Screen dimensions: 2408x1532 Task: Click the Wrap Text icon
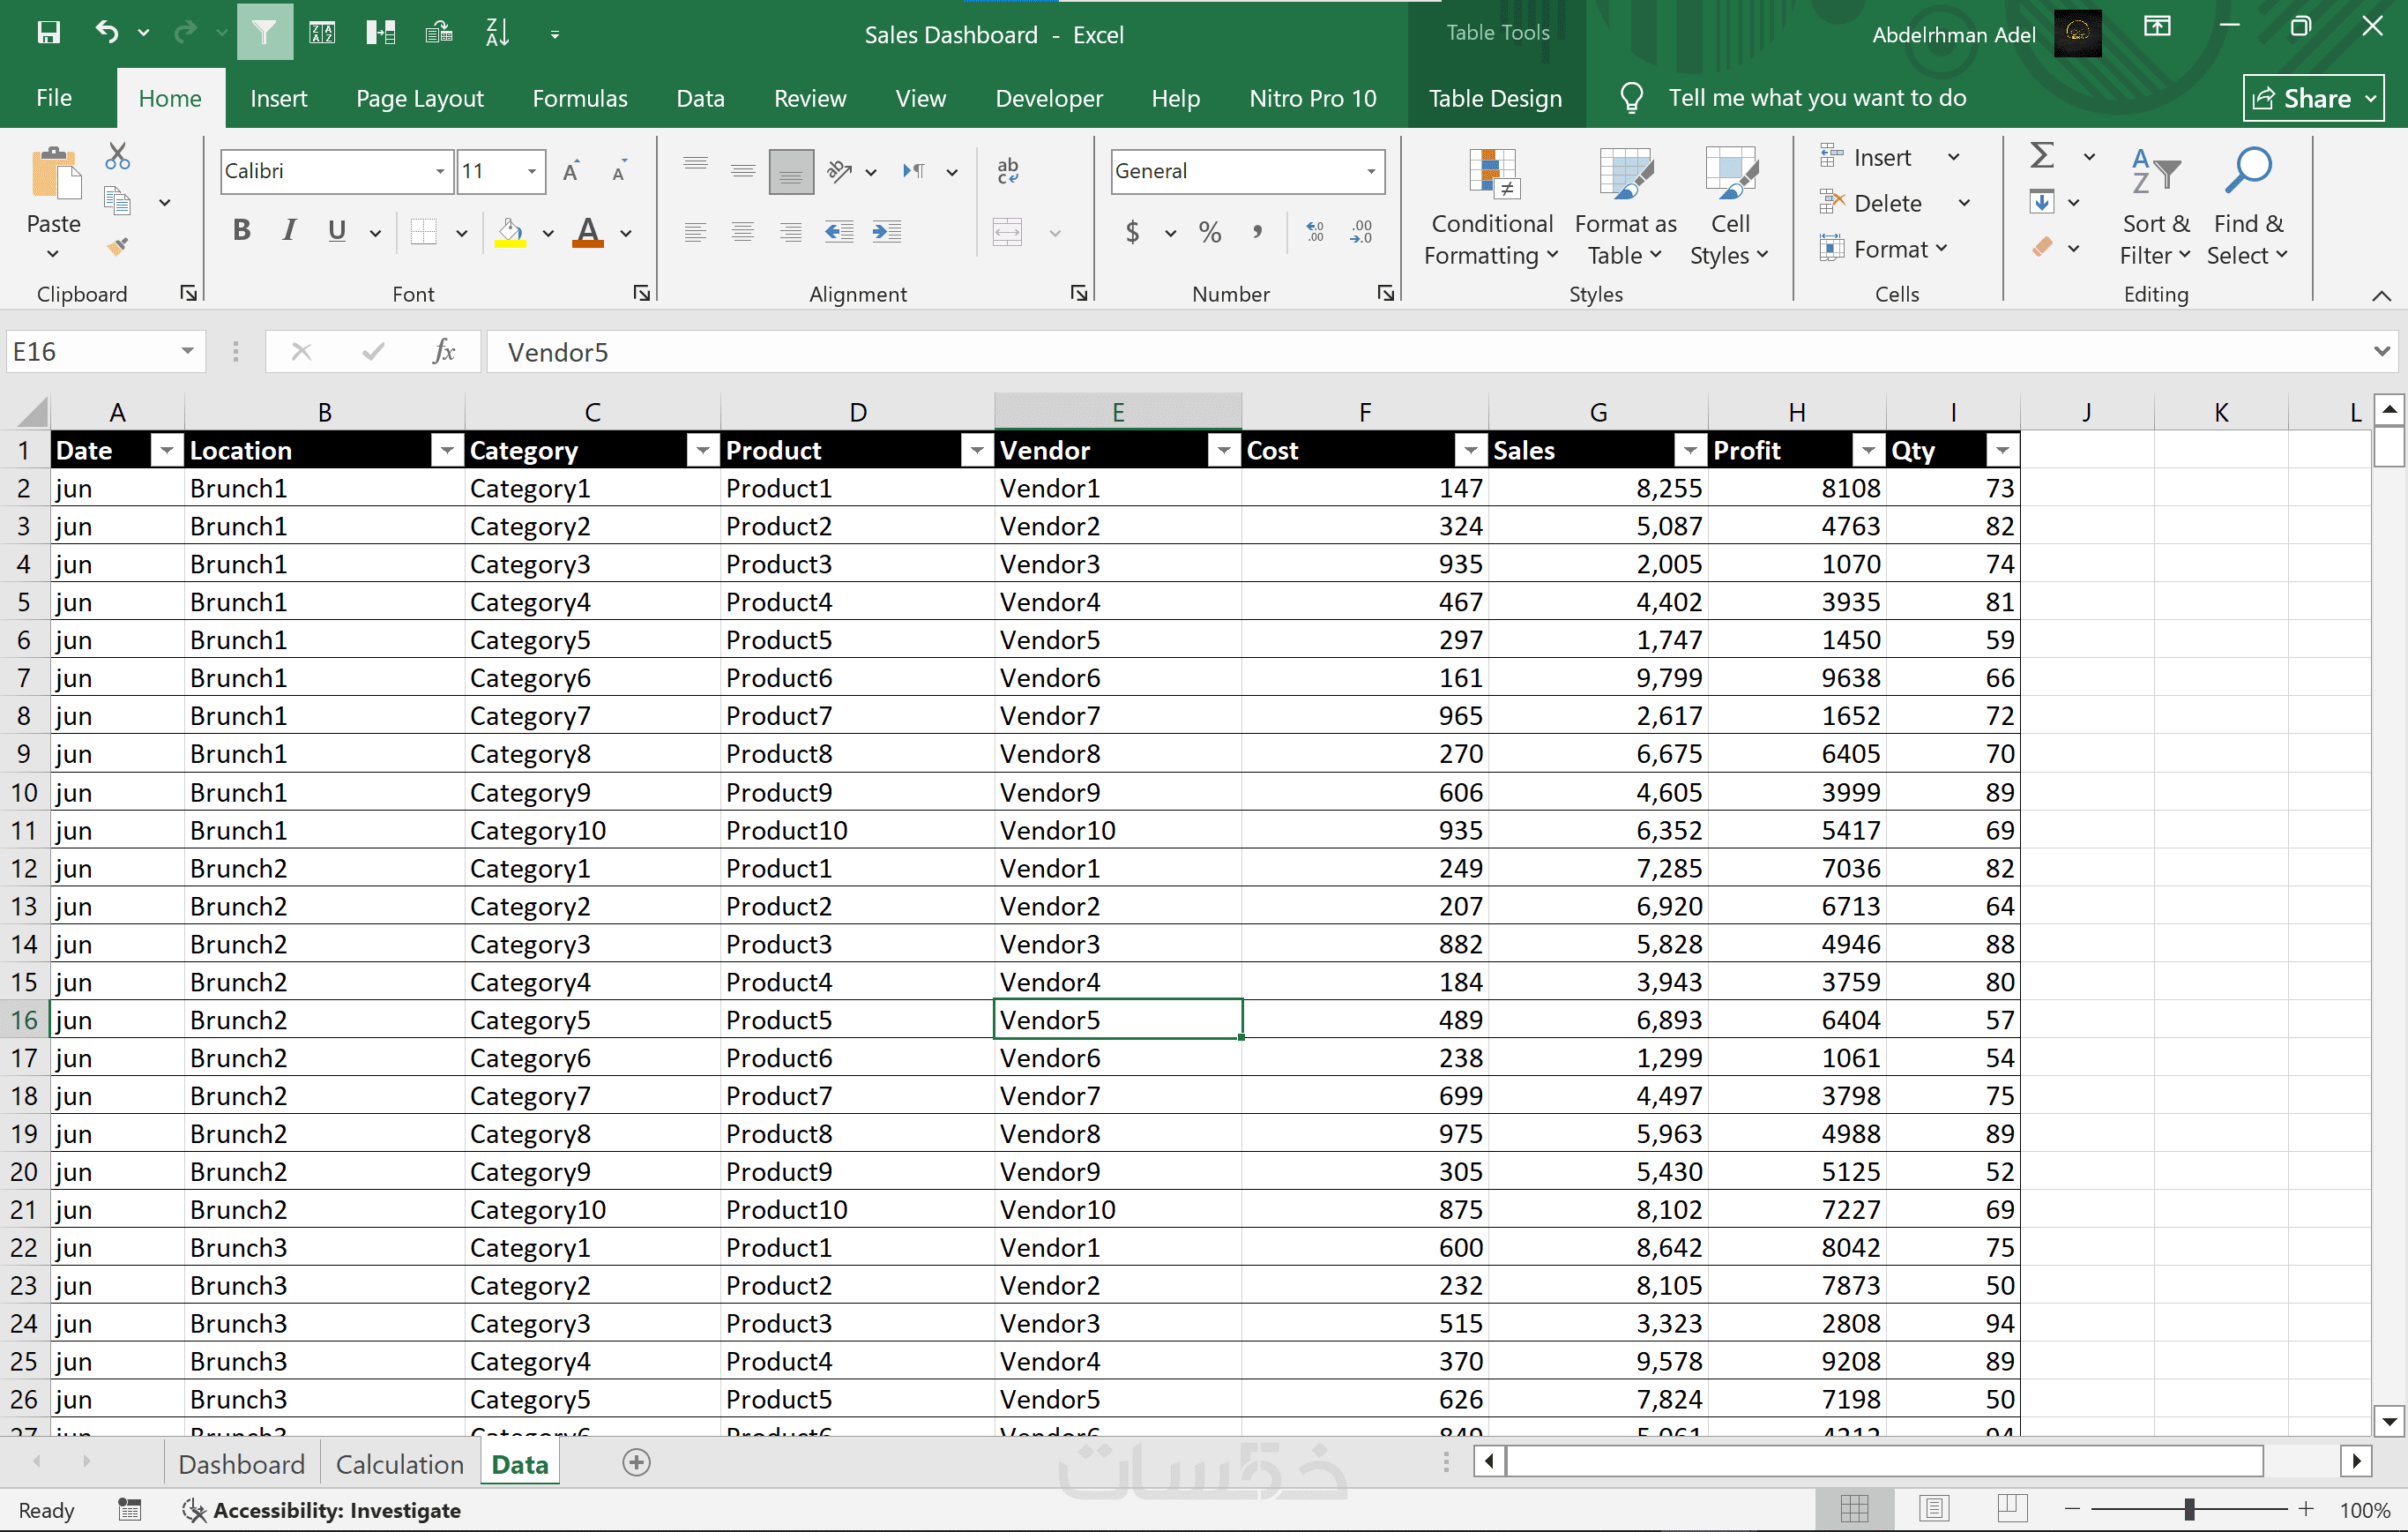pos(1007,171)
